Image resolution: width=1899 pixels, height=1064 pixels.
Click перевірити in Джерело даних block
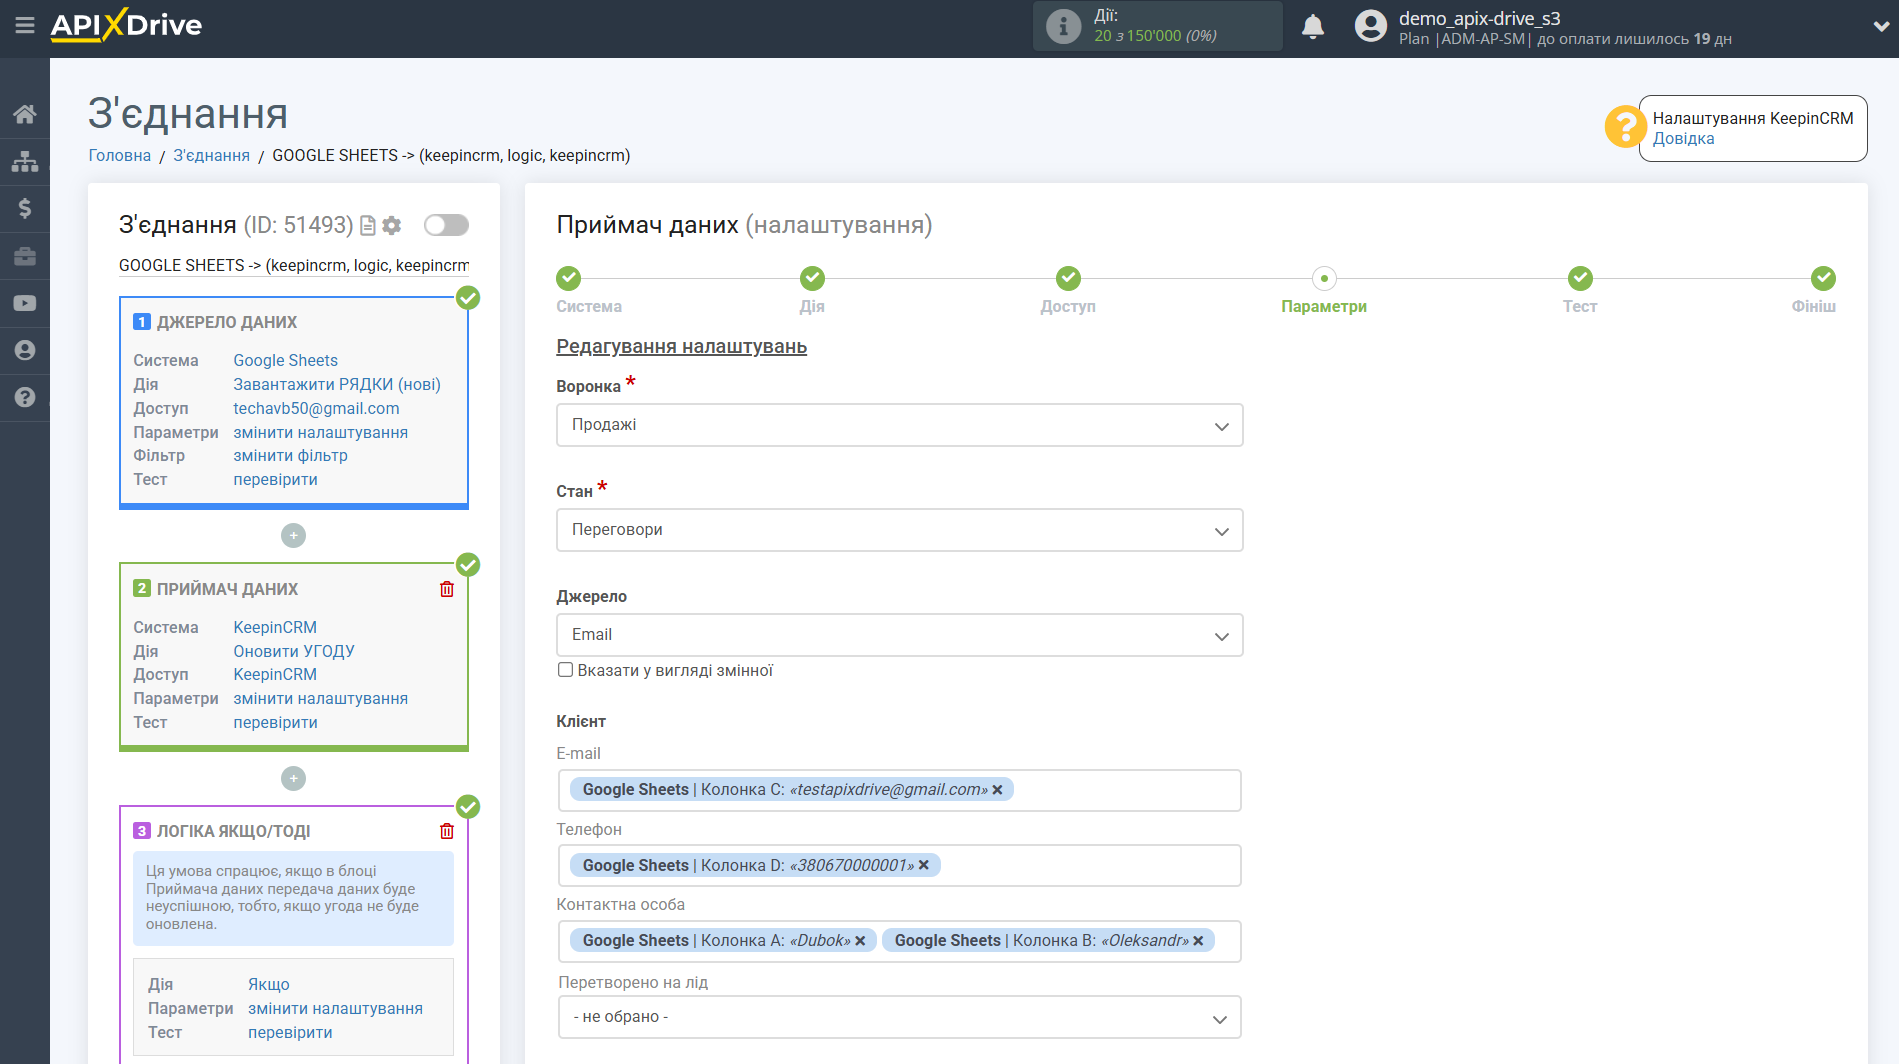pyautogui.click(x=275, y=479)
